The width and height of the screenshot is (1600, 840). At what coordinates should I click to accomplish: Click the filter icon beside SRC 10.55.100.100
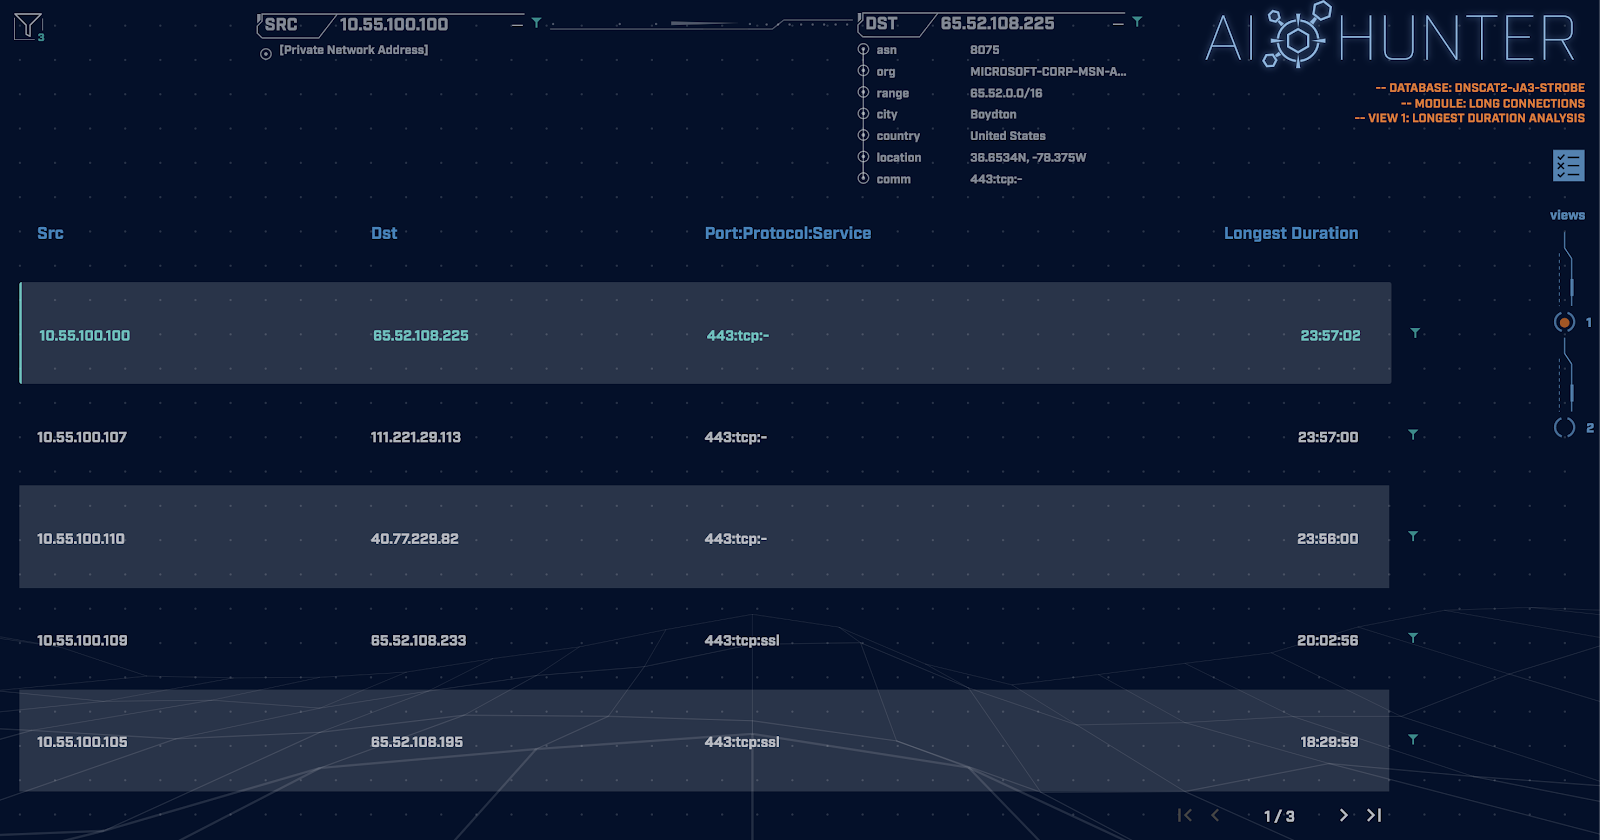point(536,23)
